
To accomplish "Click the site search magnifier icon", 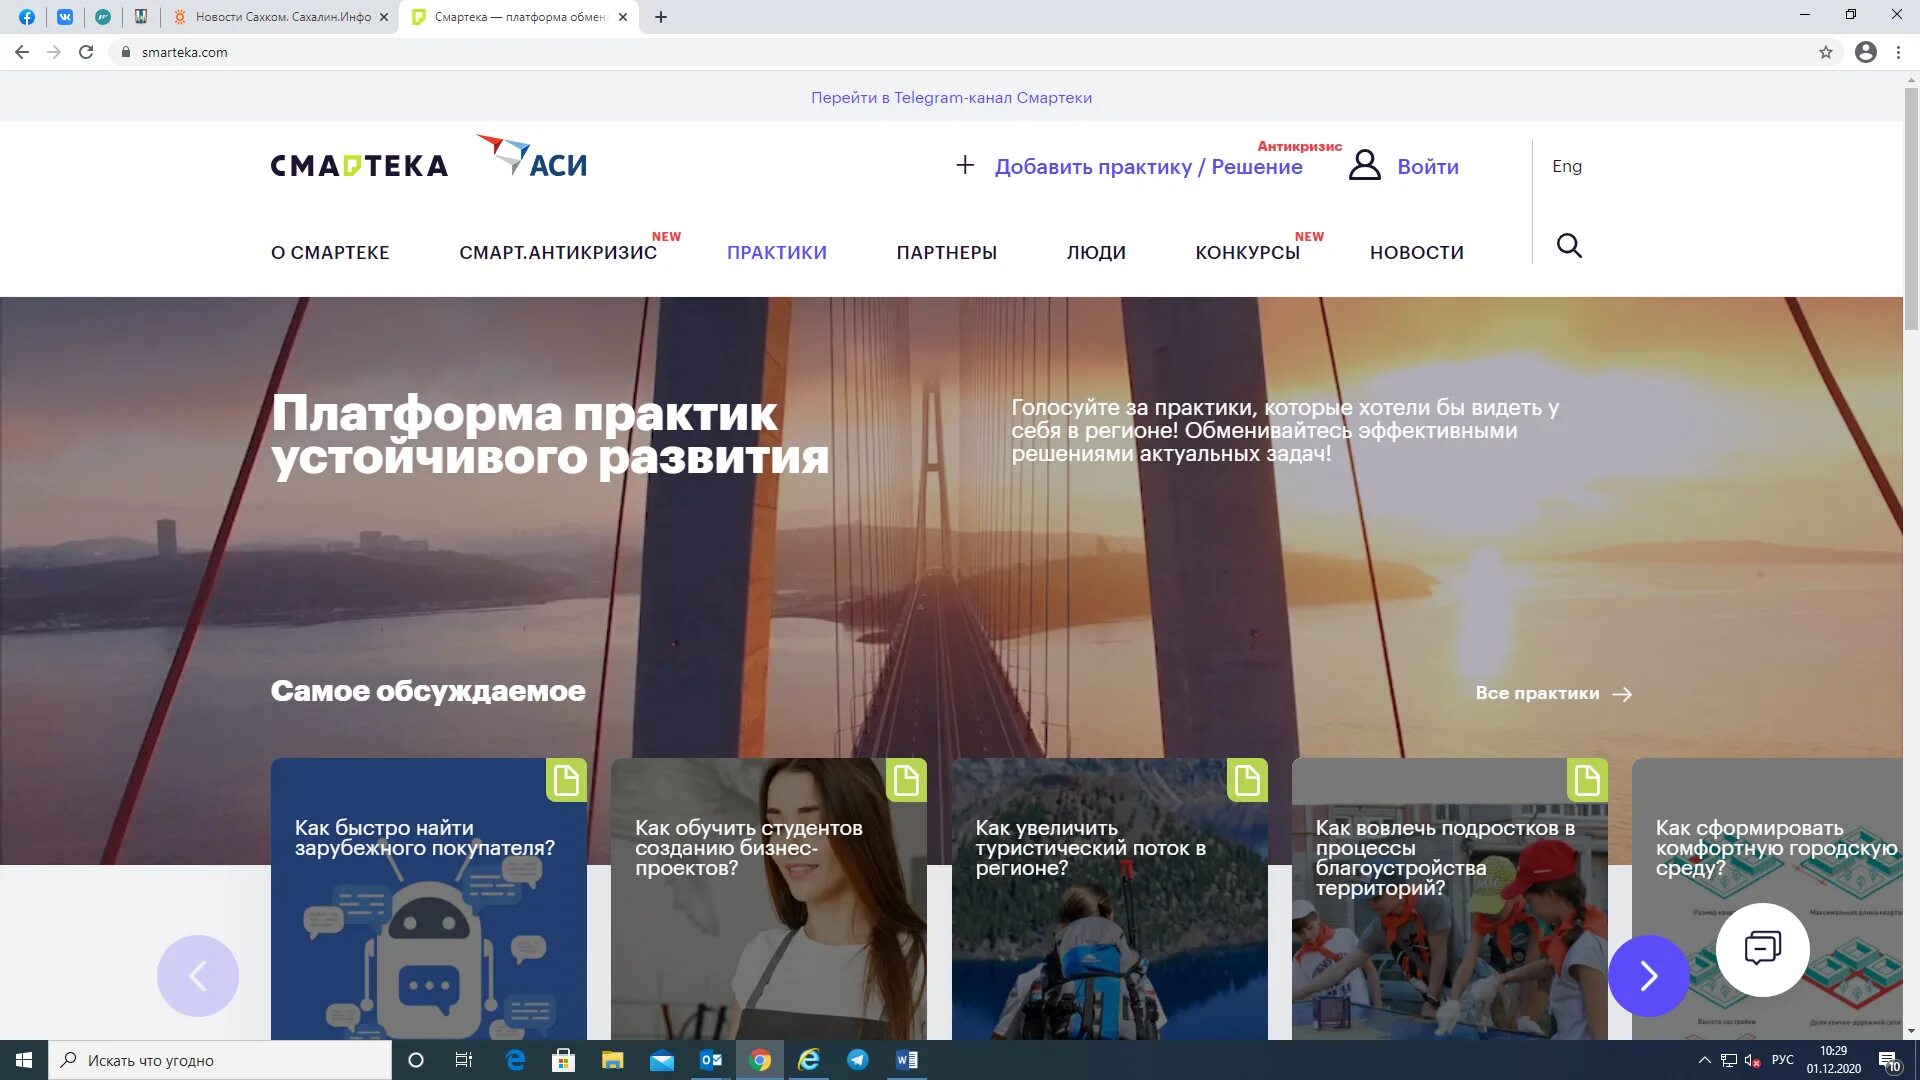I will (1569, 246).
